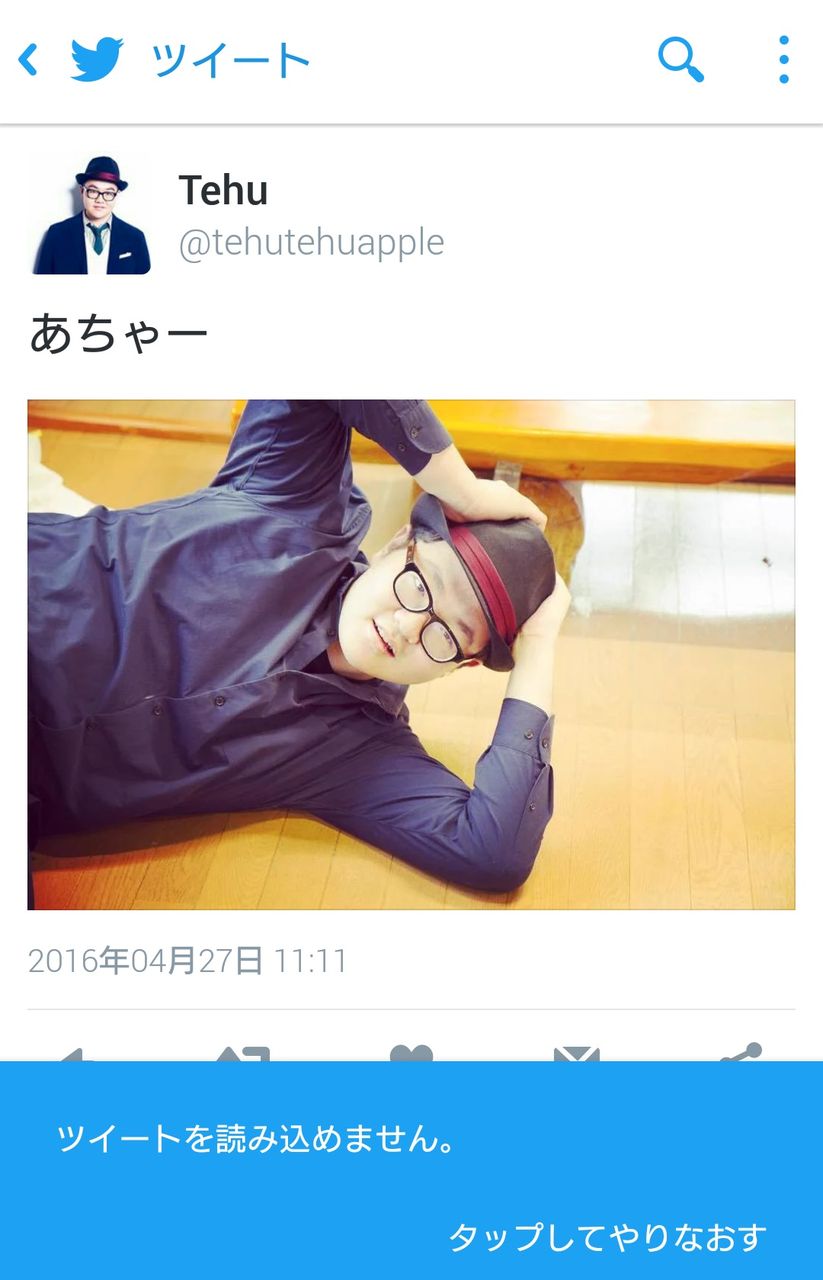Click the tweet text あちゃー
The image size is (823, 1280).
click(118, 334)
